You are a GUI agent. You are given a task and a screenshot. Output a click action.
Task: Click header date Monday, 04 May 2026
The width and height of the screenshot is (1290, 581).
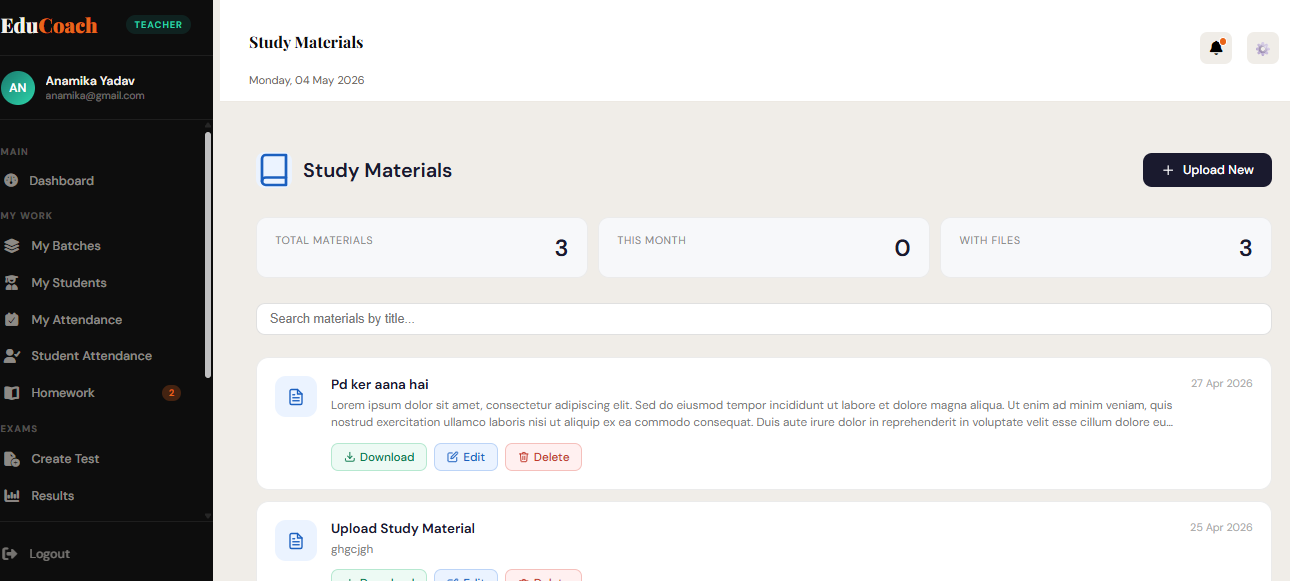click(x=307, y=80)
